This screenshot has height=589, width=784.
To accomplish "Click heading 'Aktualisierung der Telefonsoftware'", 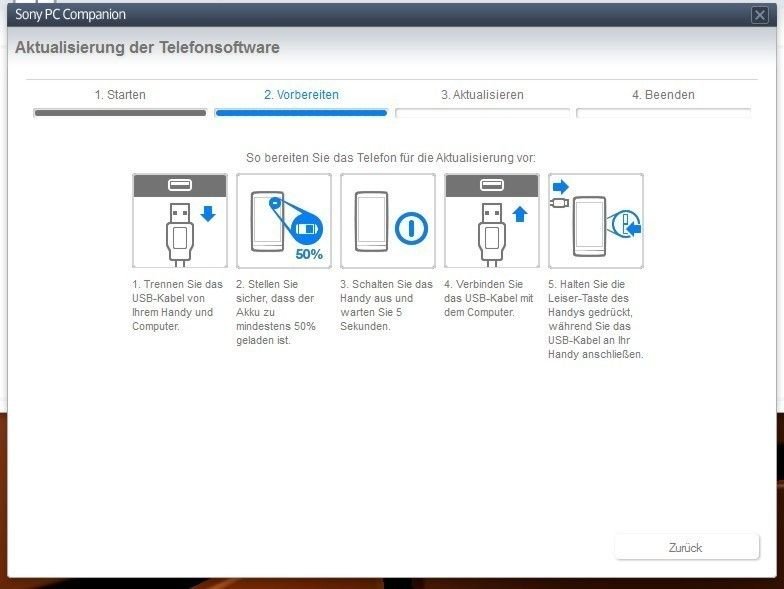I will (148, 48).
